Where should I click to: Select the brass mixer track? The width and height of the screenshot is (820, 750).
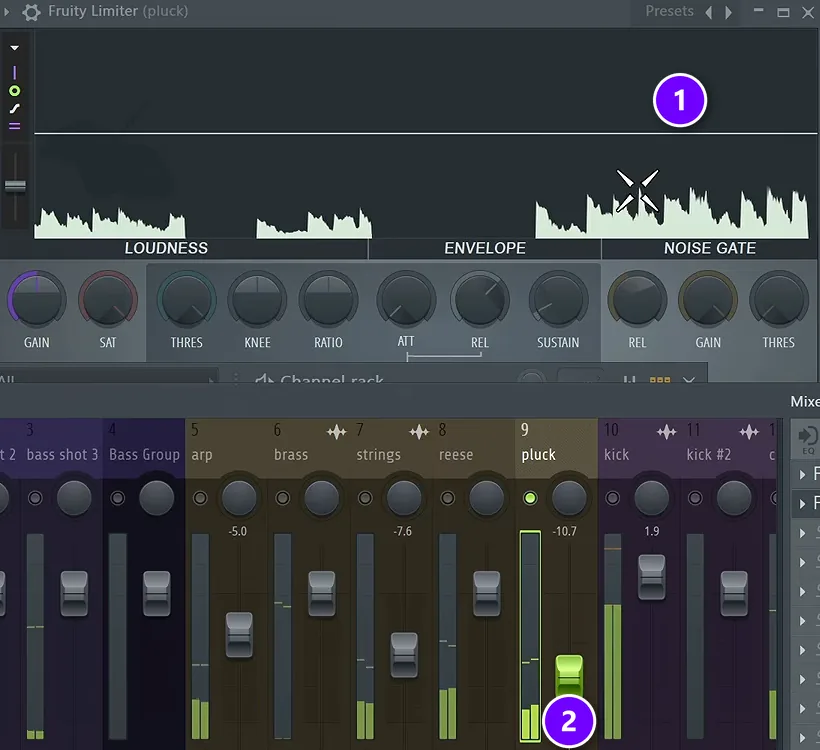[291, 454]
